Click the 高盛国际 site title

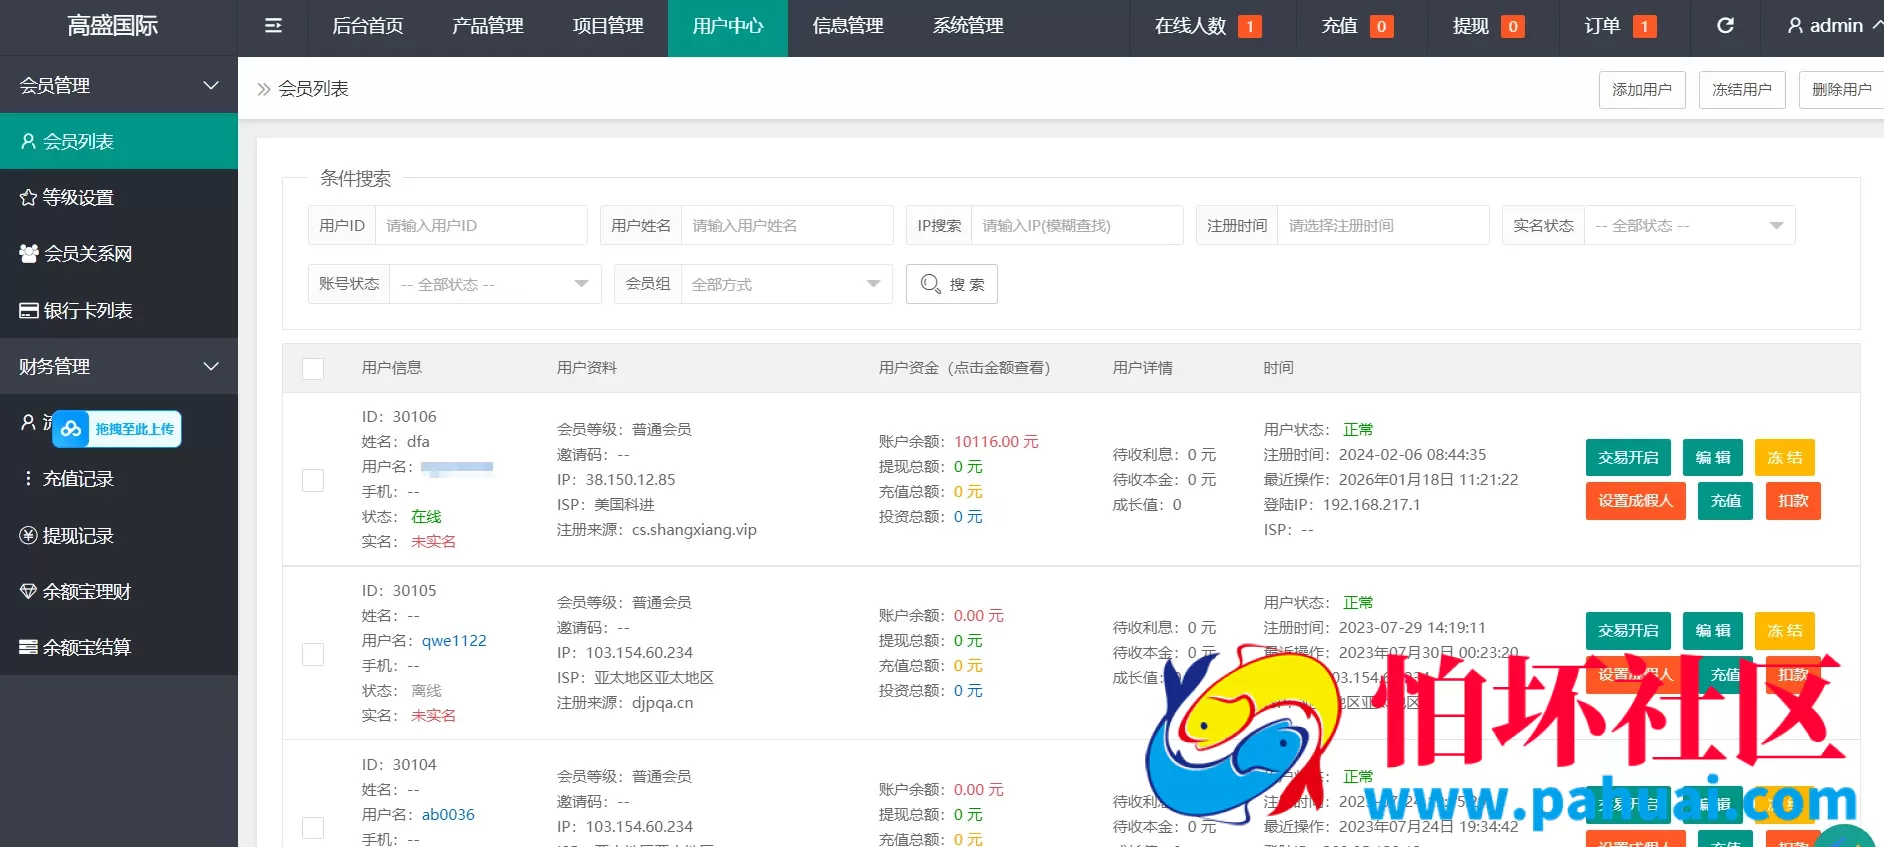pyautogui.click(x=112, y=26)
